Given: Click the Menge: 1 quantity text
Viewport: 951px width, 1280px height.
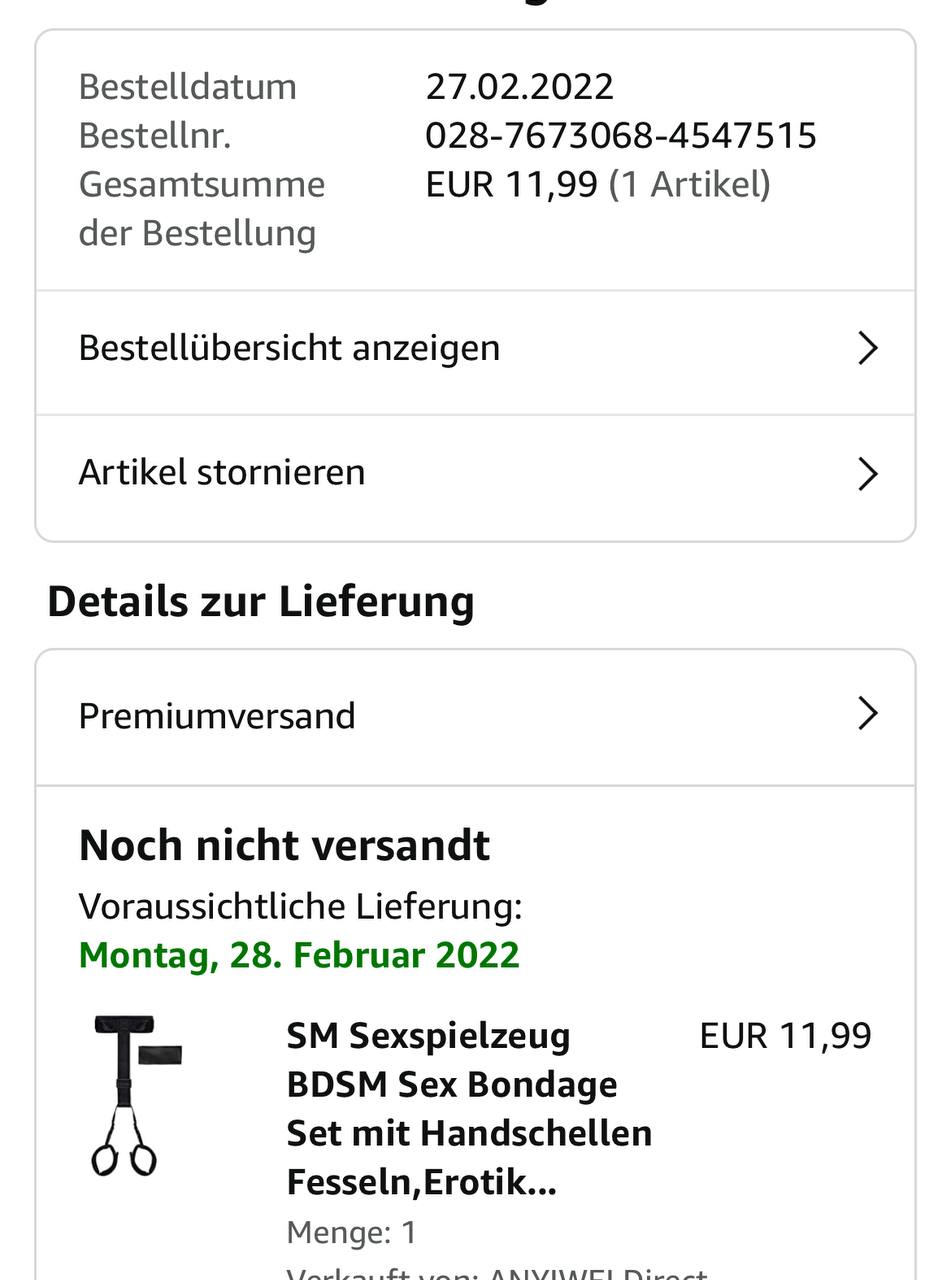Looking at the screenshot, I should [x=351, y=1232].
